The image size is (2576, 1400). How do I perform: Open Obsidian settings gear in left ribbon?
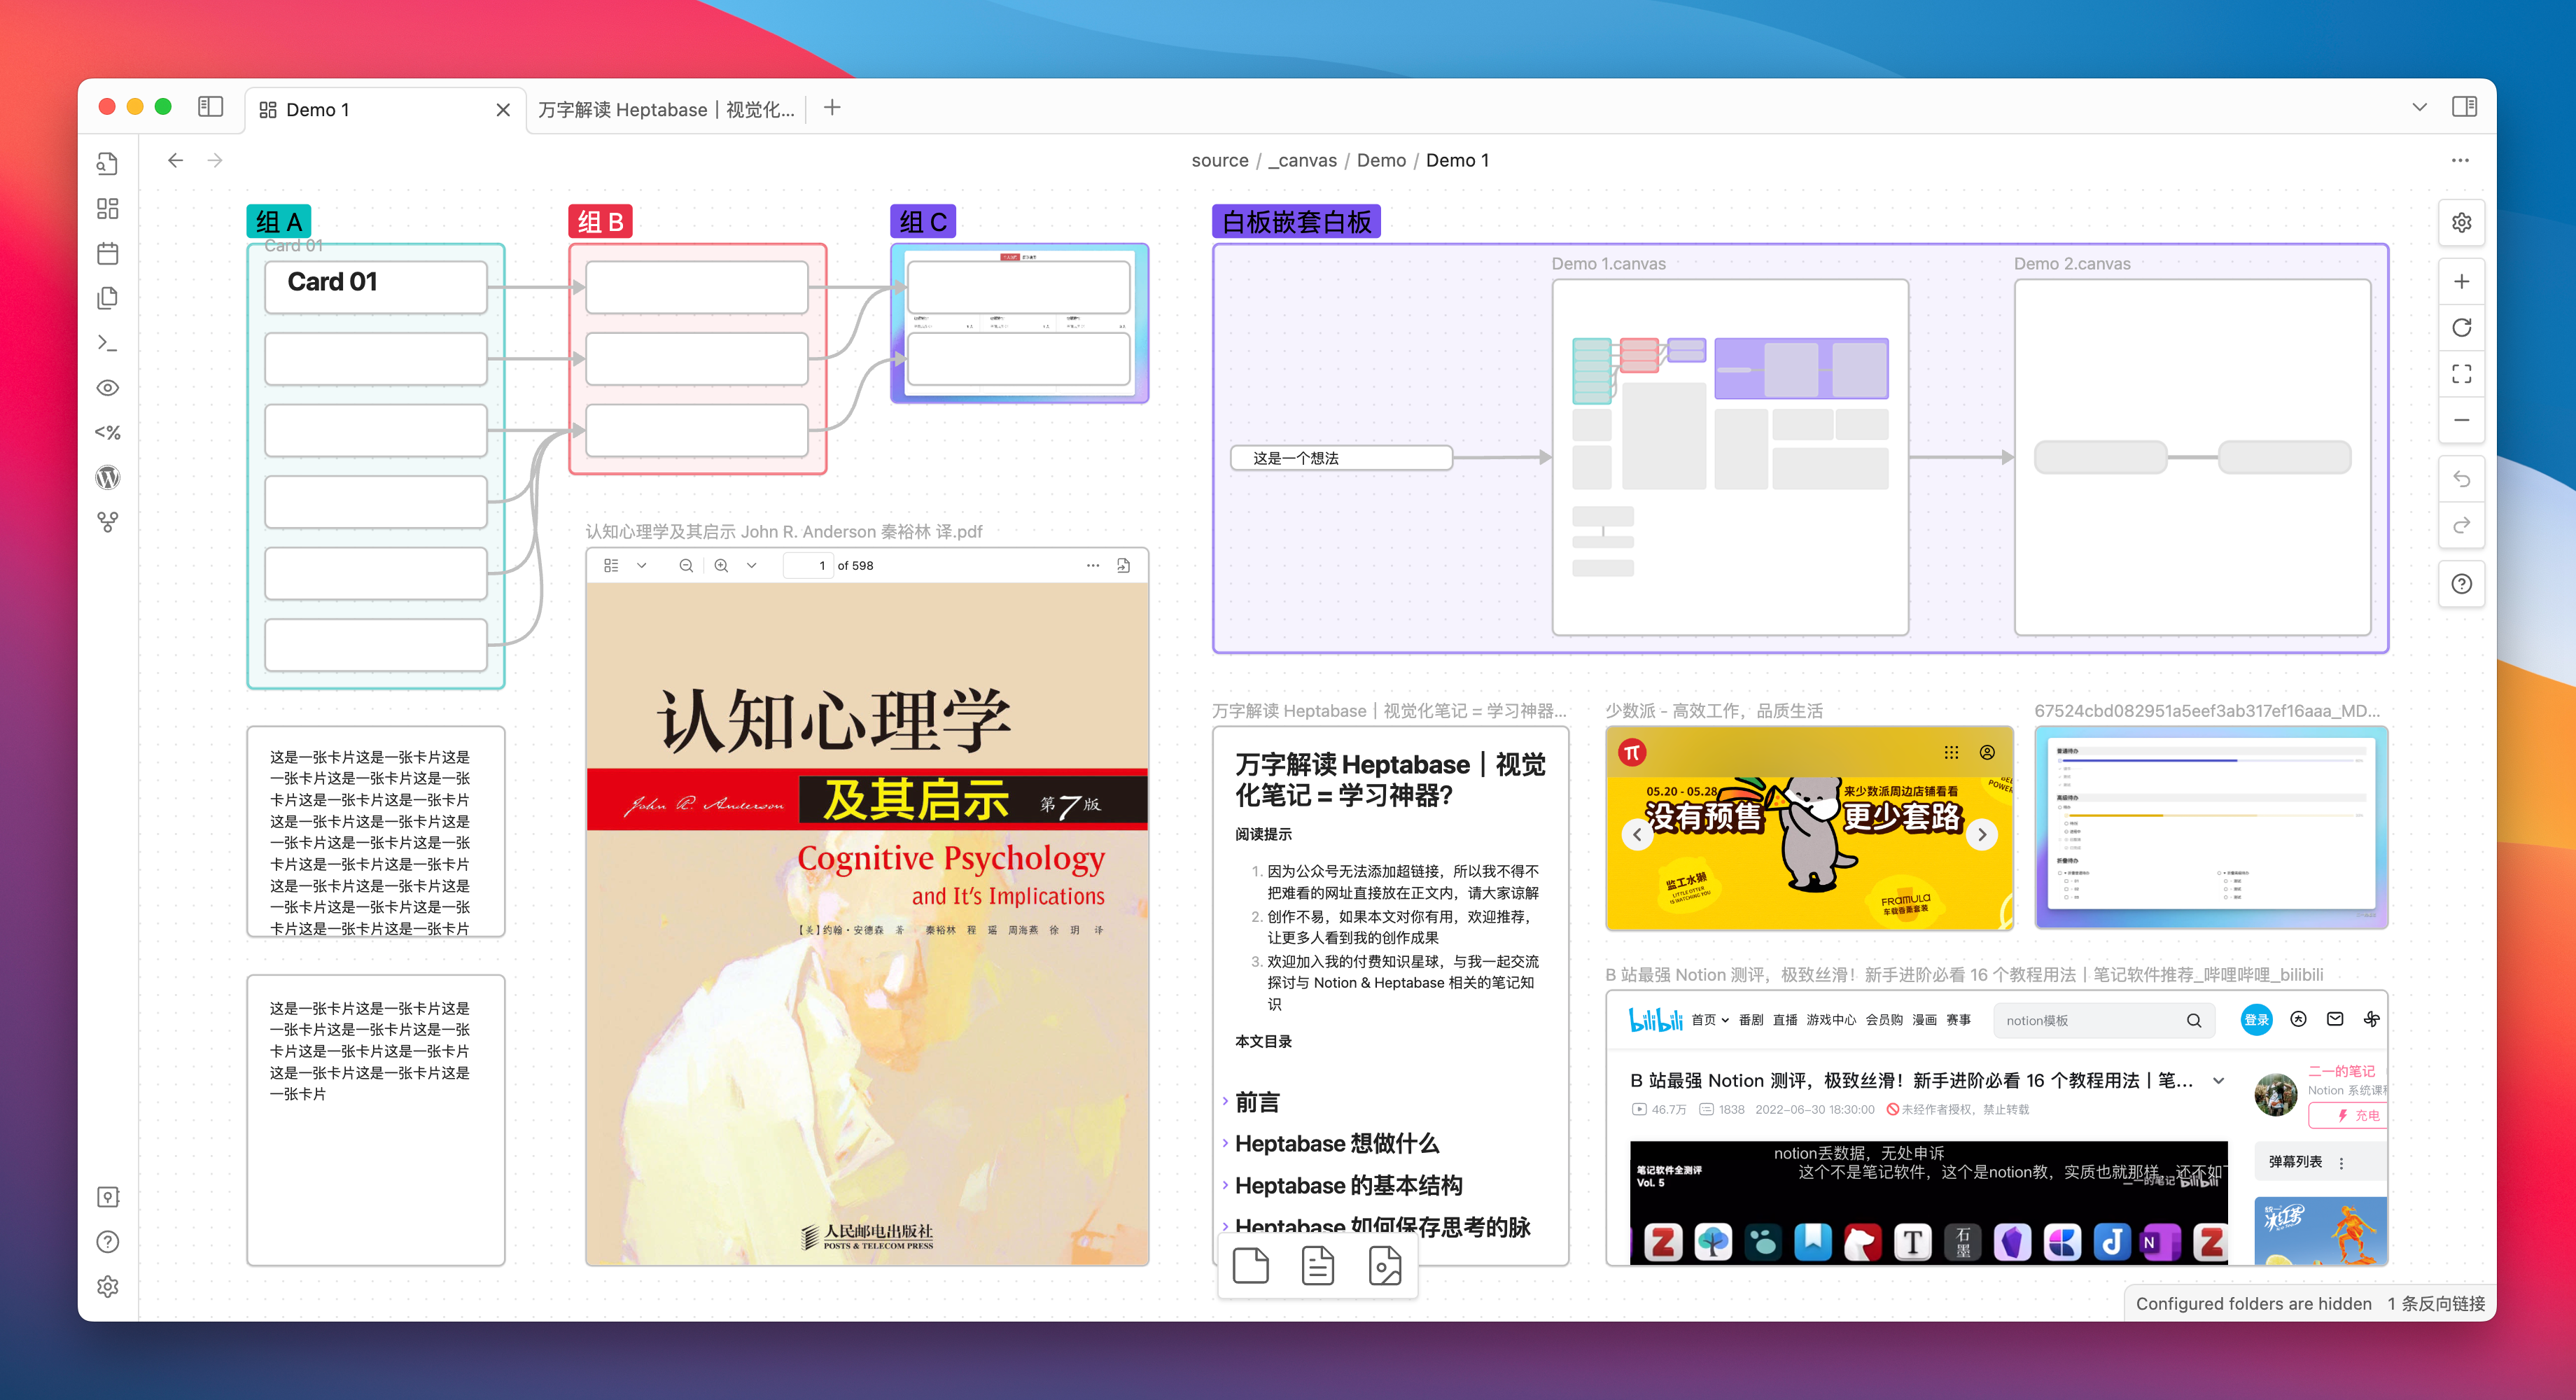coord(108,1287)
